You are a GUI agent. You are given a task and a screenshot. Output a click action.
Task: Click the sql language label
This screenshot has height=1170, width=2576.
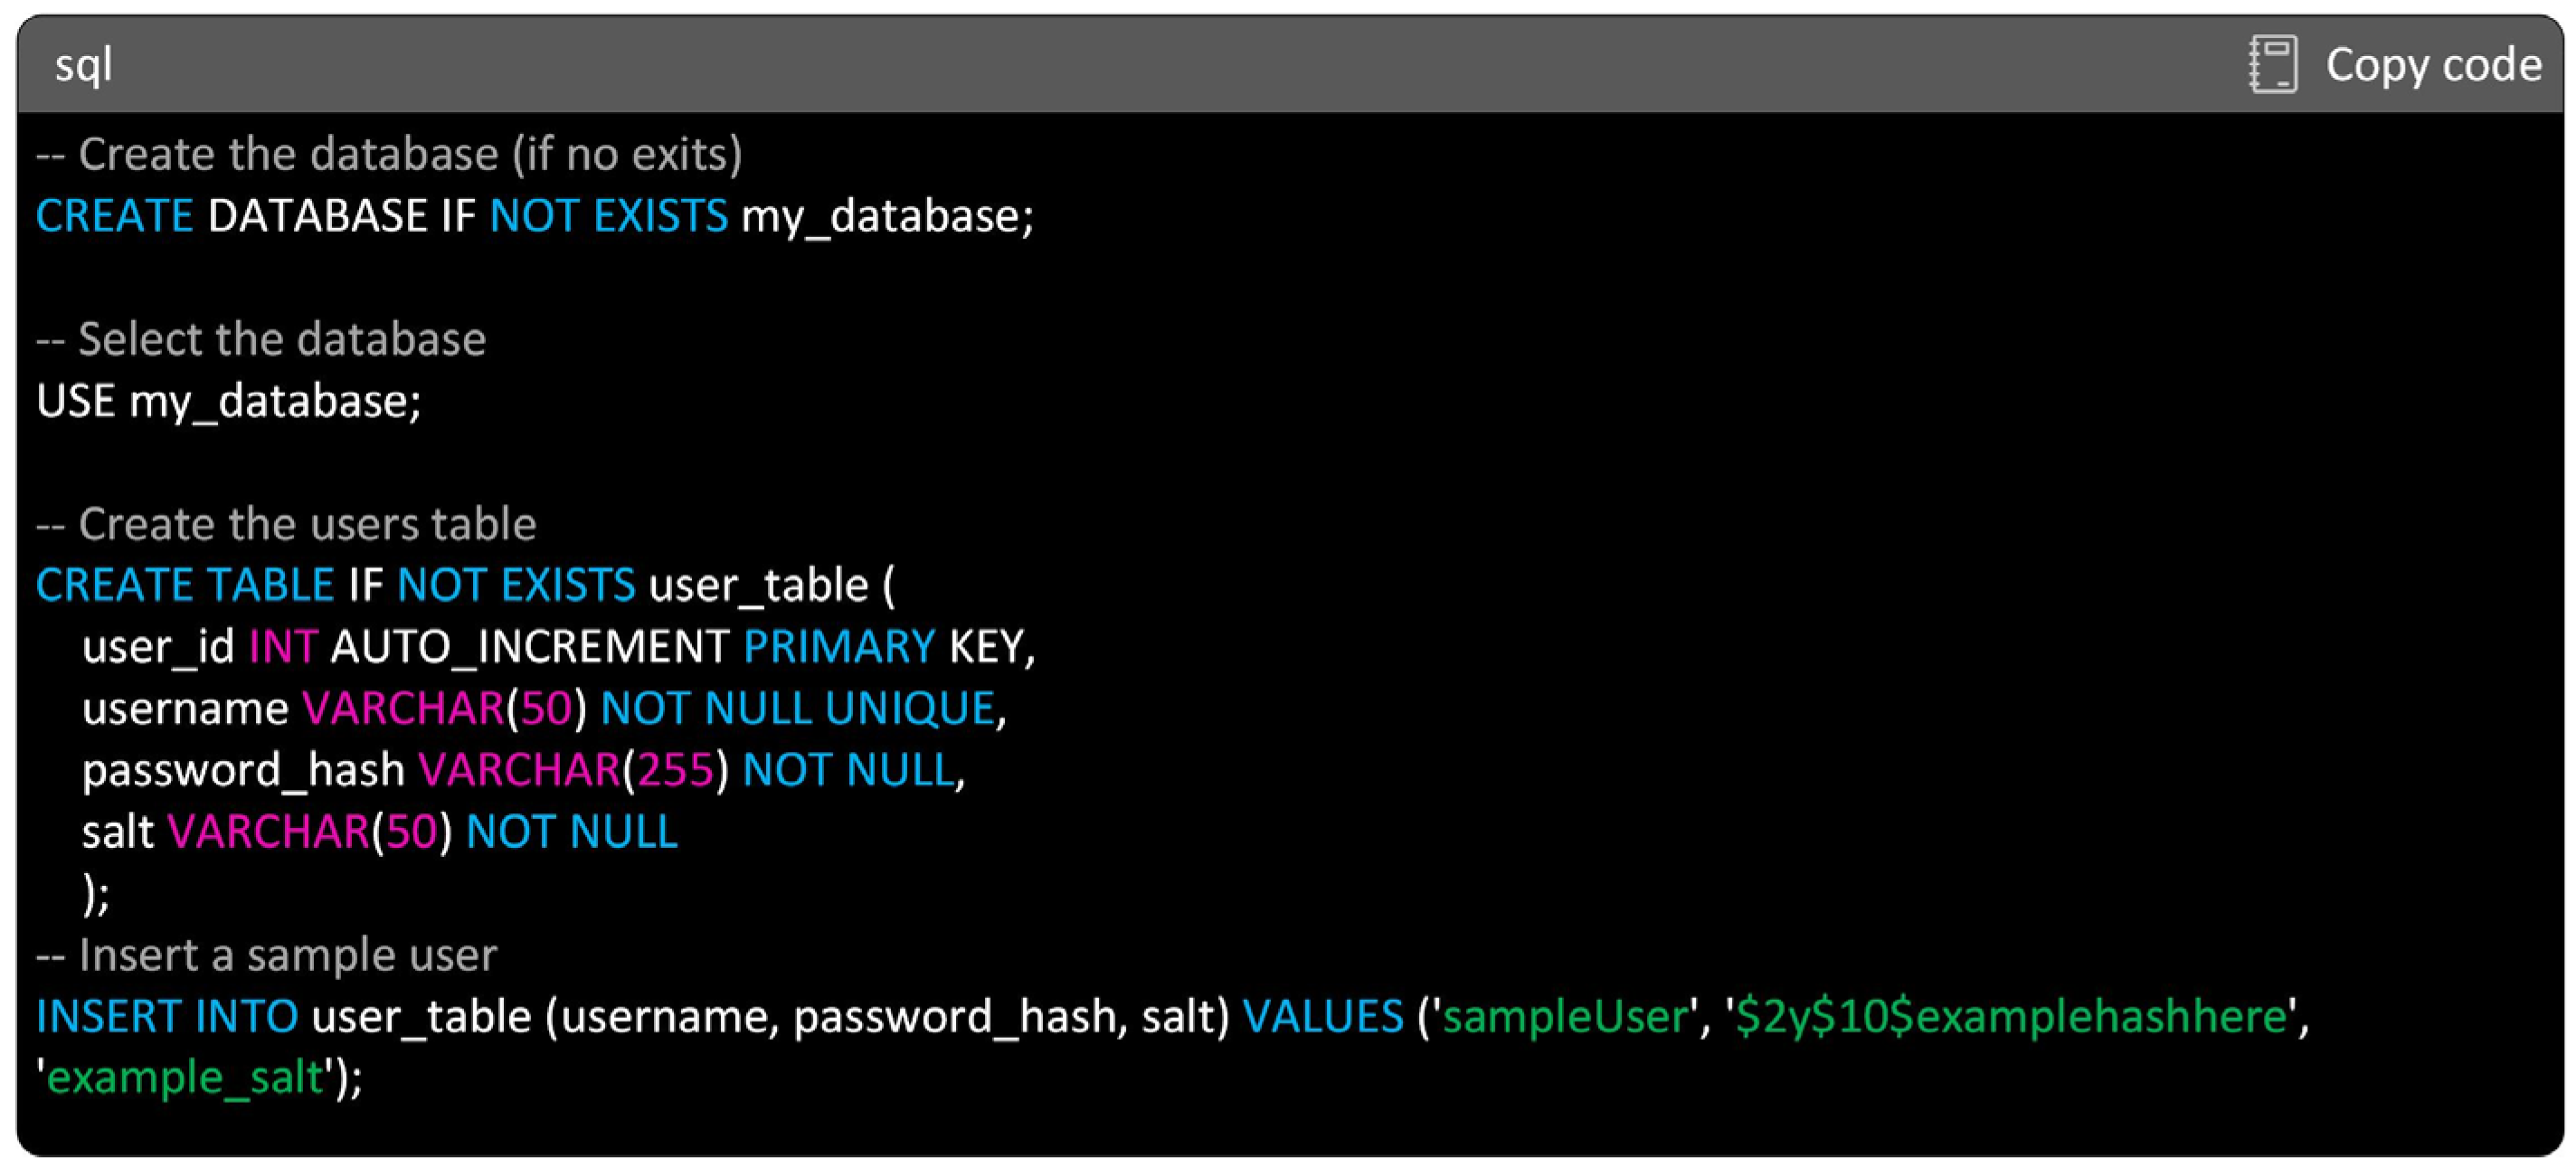(x=83, y=66)
